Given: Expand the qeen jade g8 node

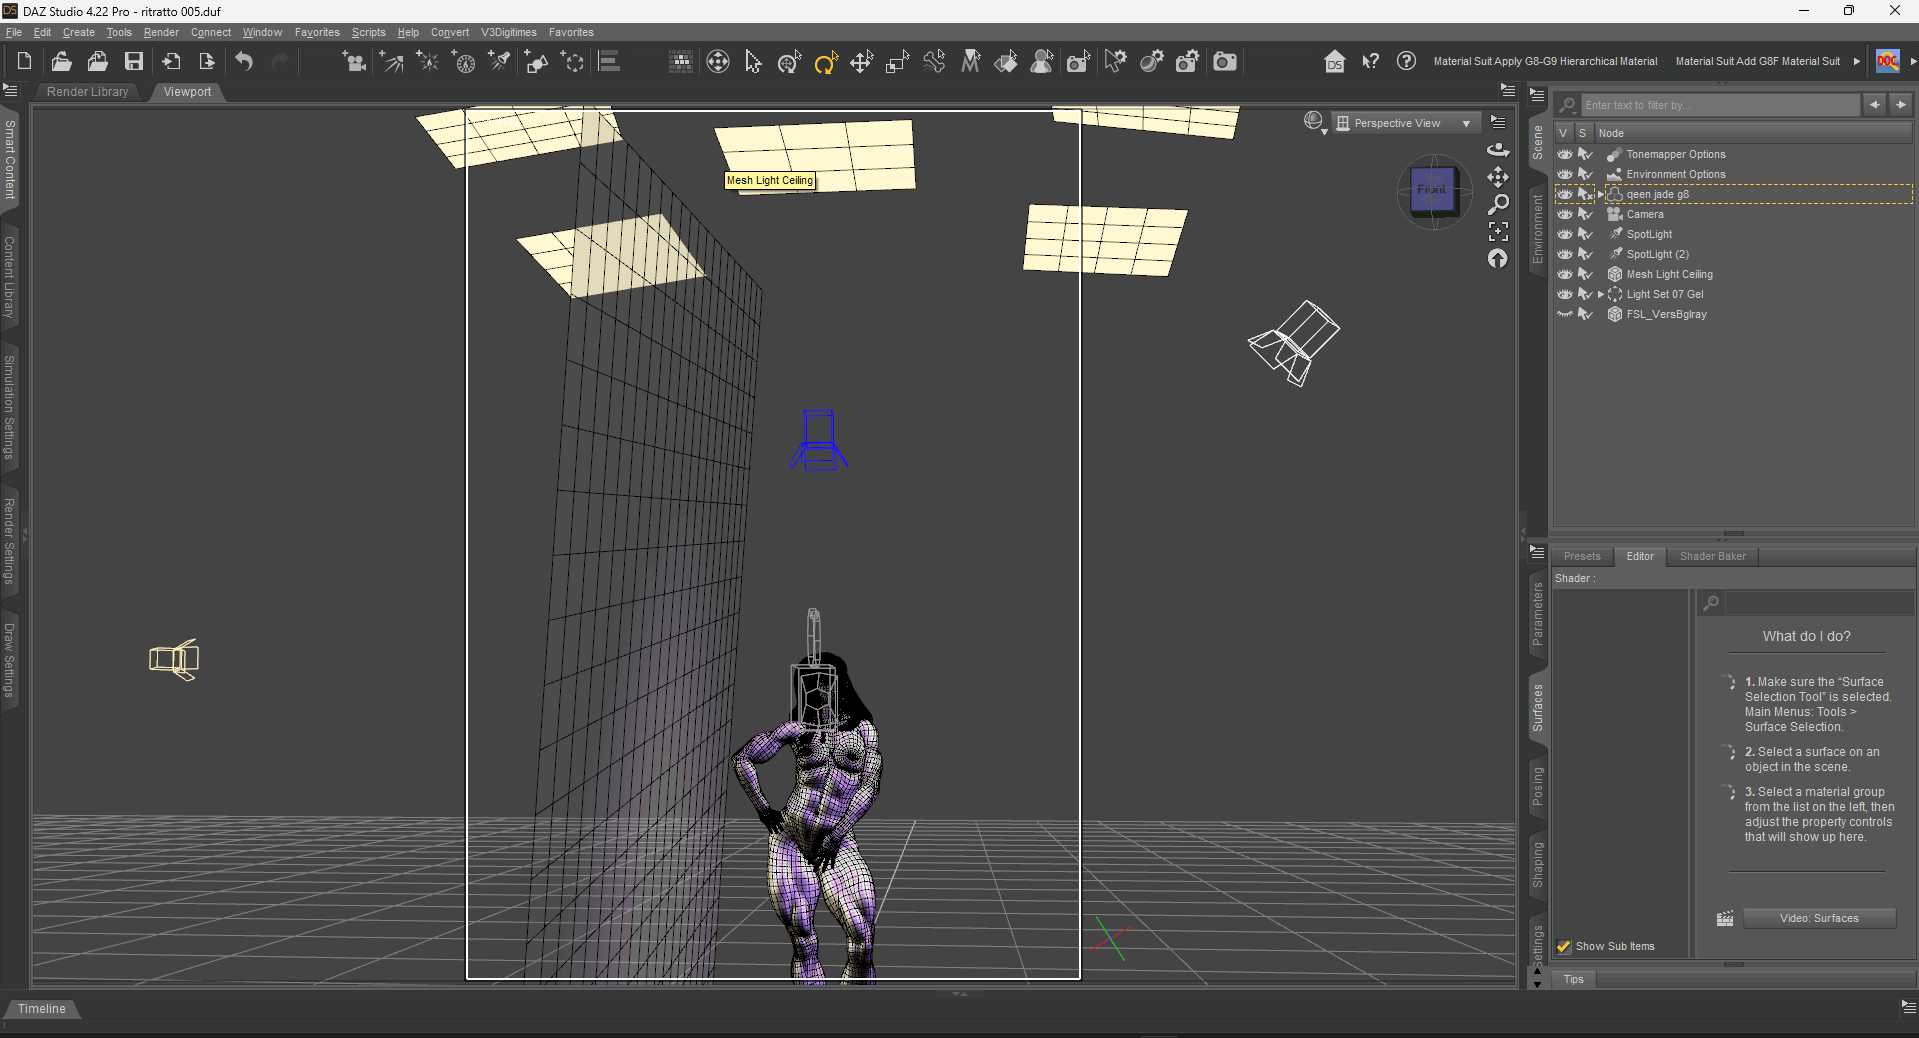Looking at the screenshot, I should tap(1600, 194).
